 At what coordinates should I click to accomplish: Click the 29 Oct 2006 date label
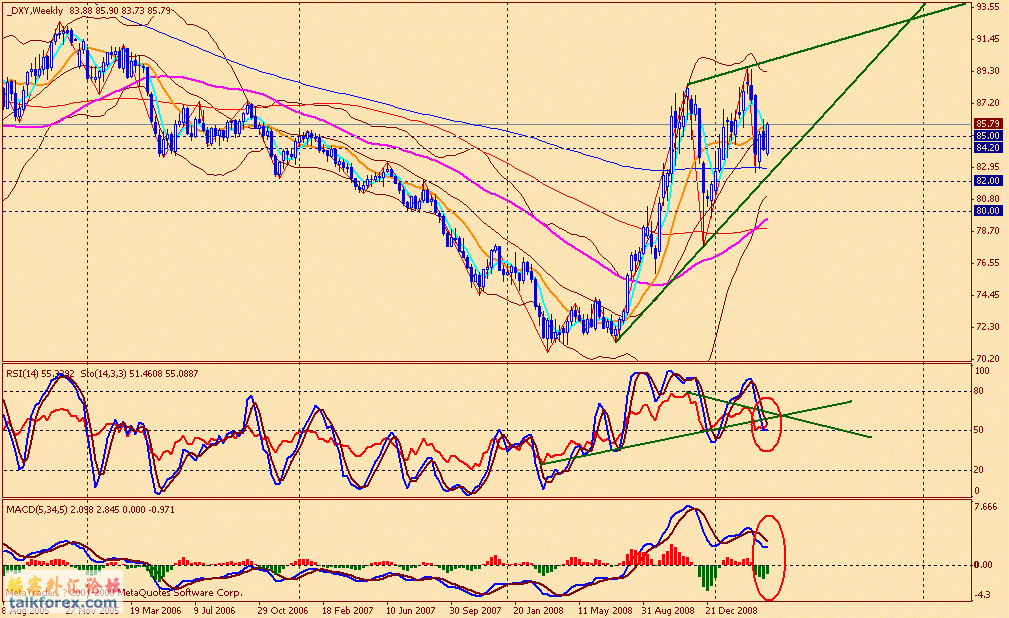(x=283, y=610)
